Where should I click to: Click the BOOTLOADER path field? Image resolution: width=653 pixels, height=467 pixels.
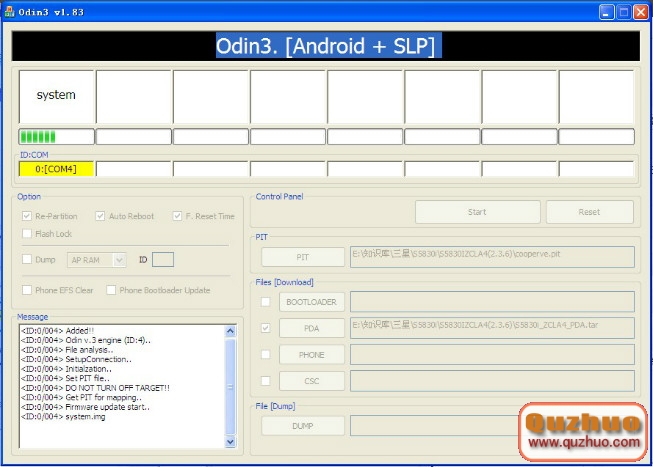coord(492,302)
